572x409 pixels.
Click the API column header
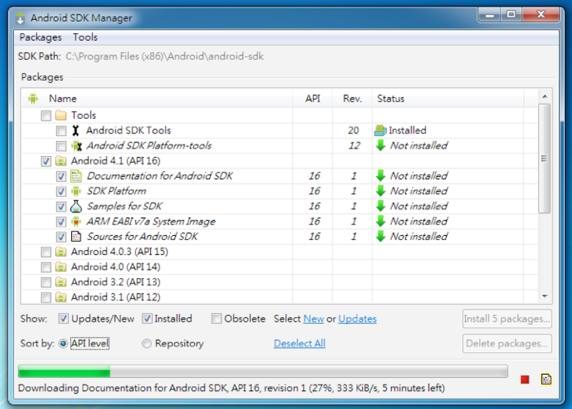(313, 99)
